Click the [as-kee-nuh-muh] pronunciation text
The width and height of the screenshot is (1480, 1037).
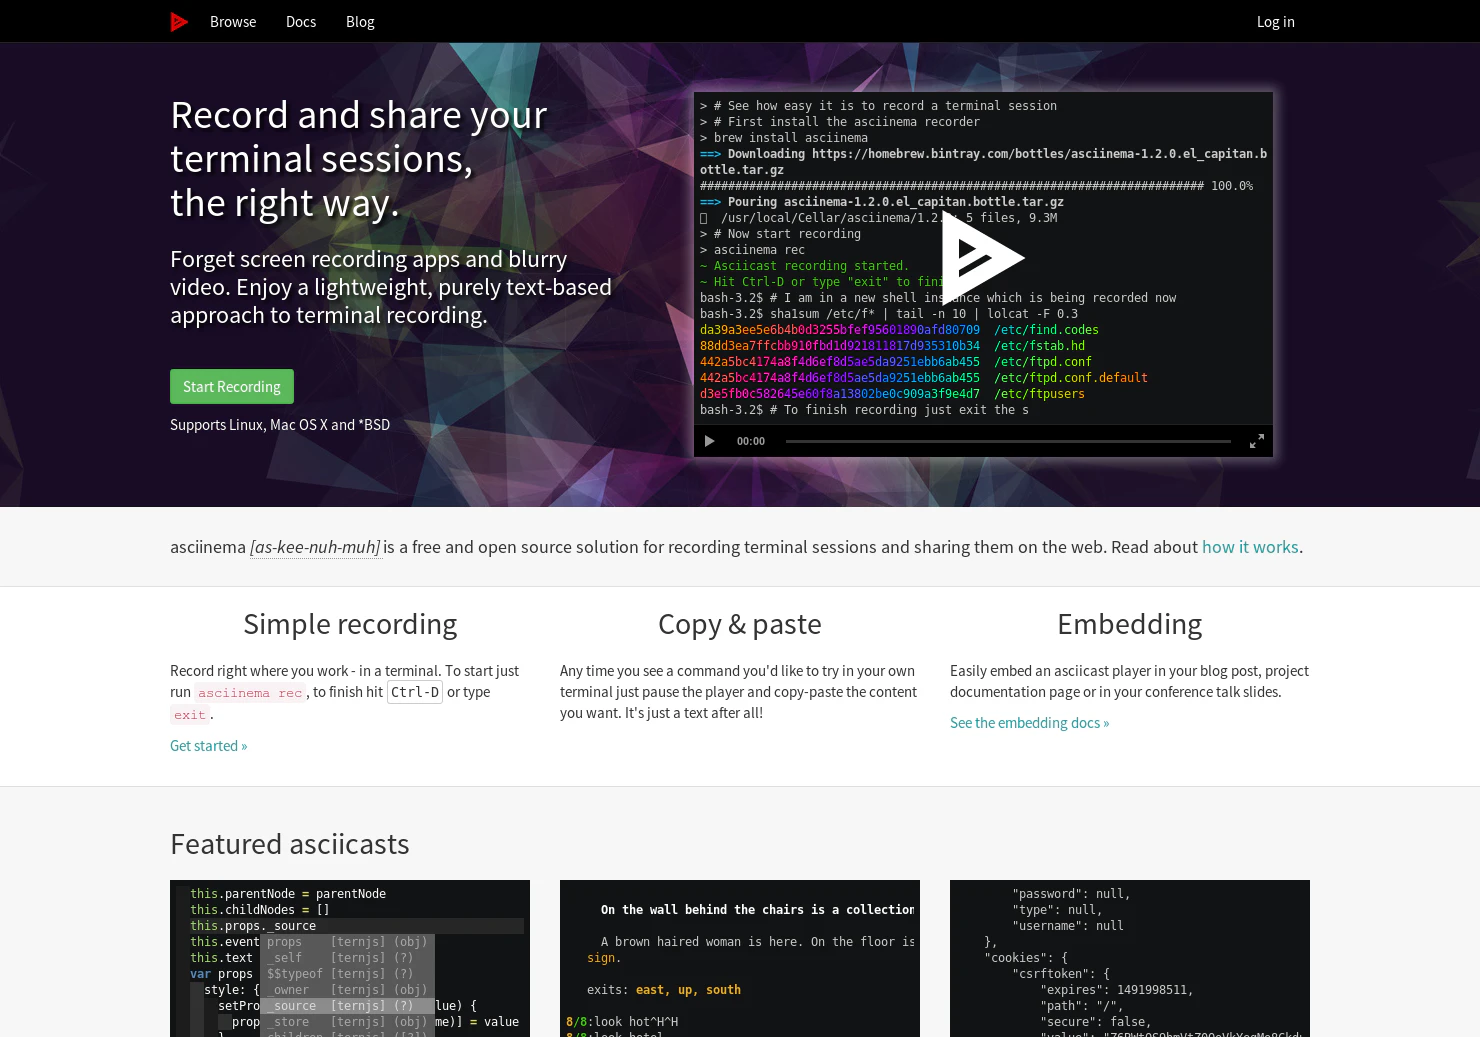(316, 547)
